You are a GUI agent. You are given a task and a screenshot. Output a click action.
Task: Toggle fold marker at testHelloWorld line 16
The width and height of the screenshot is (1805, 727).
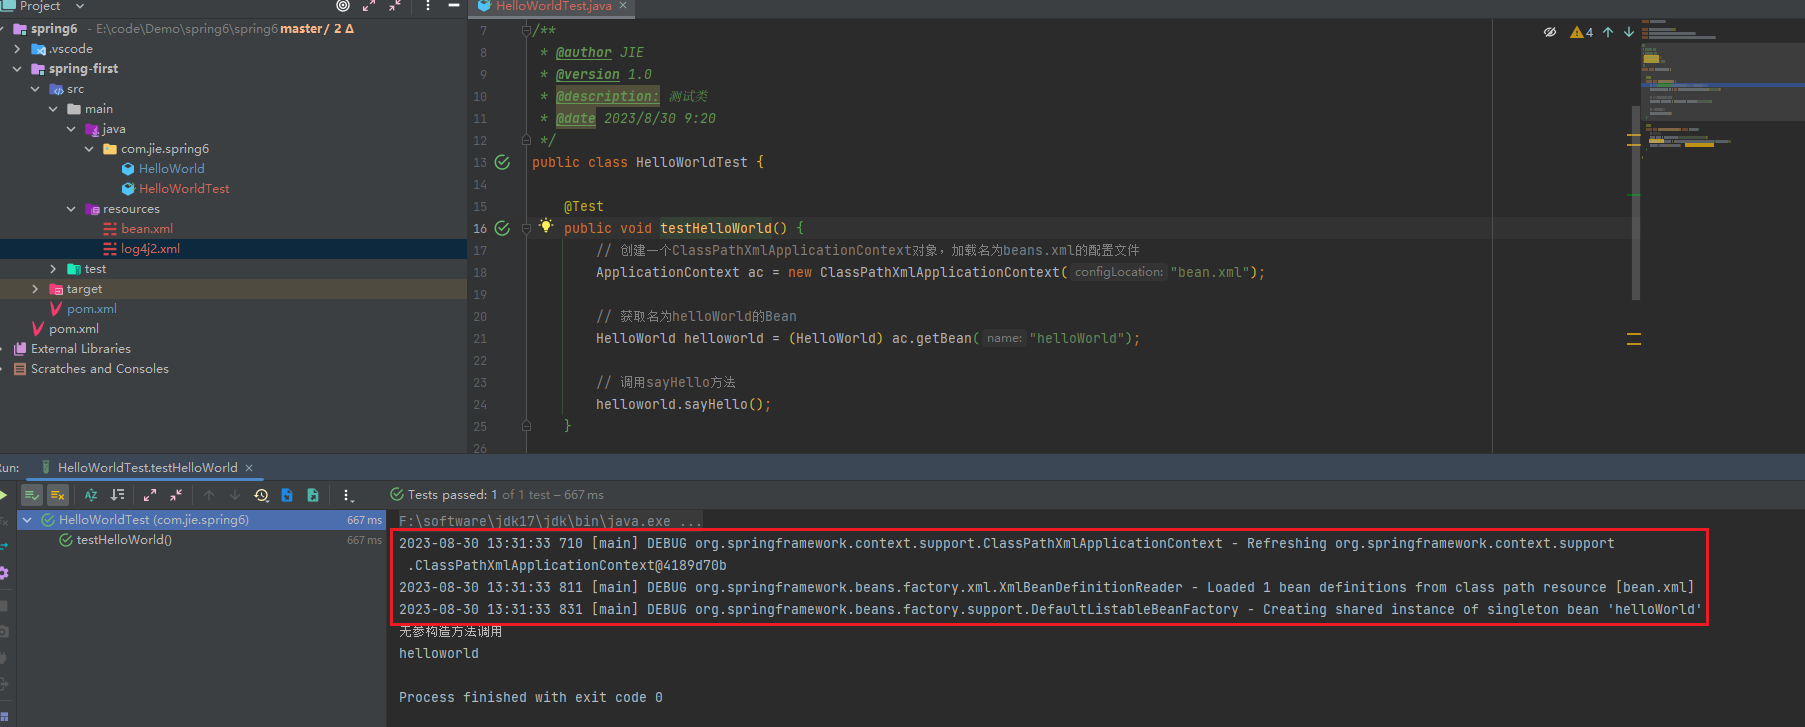pyautogui.click(x=526, y=229)
